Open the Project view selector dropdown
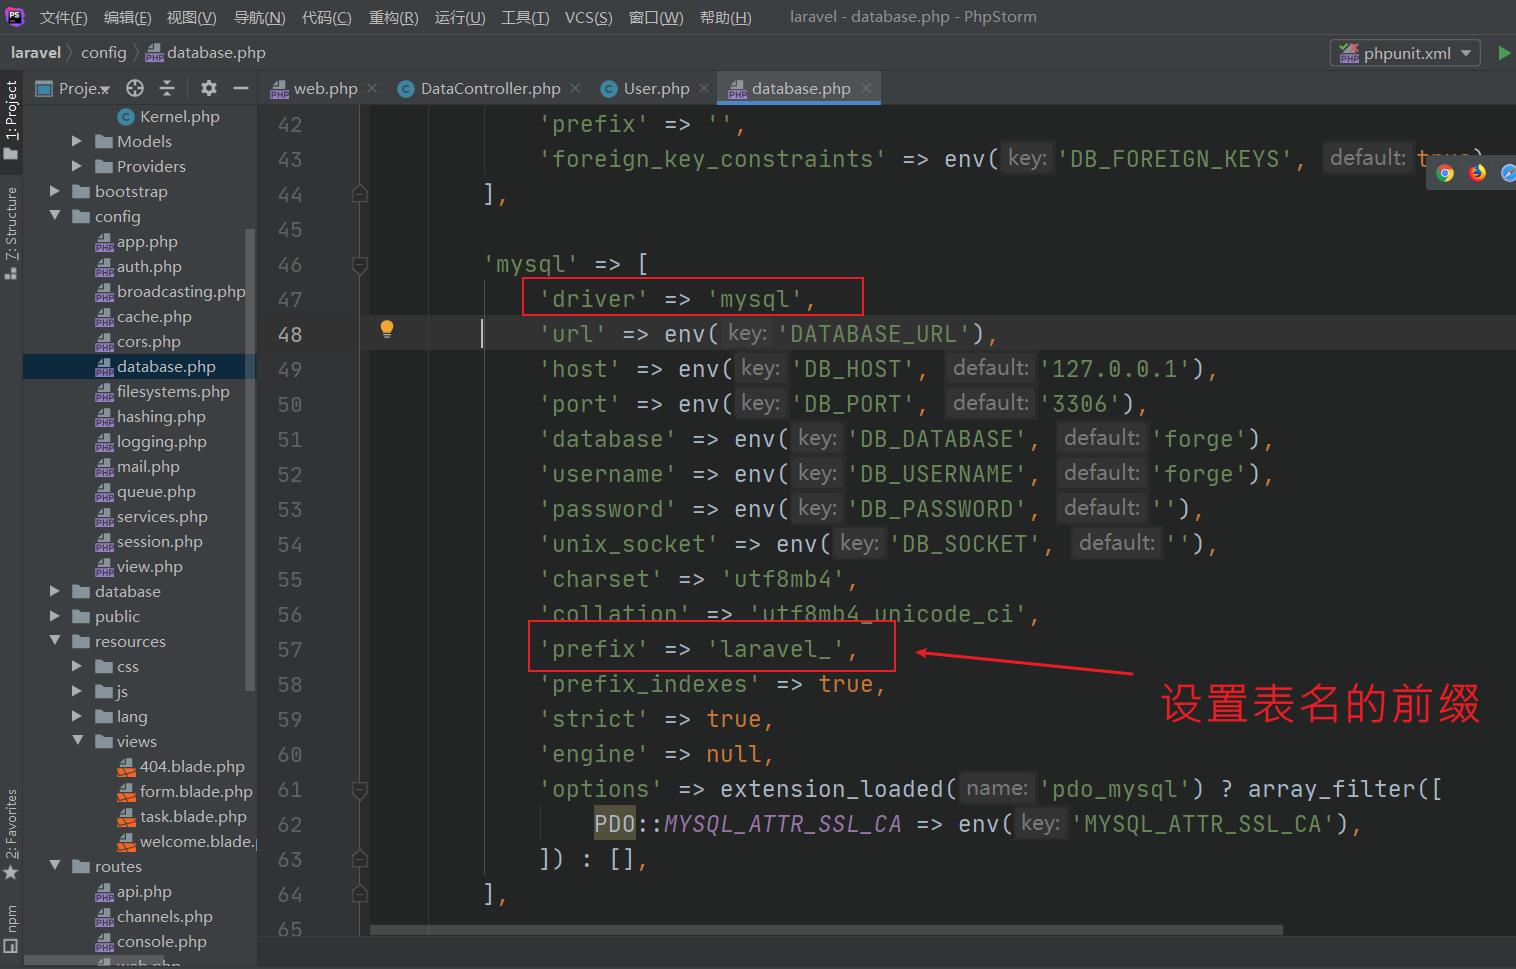Screen dimensions: 1516x969 72,88
